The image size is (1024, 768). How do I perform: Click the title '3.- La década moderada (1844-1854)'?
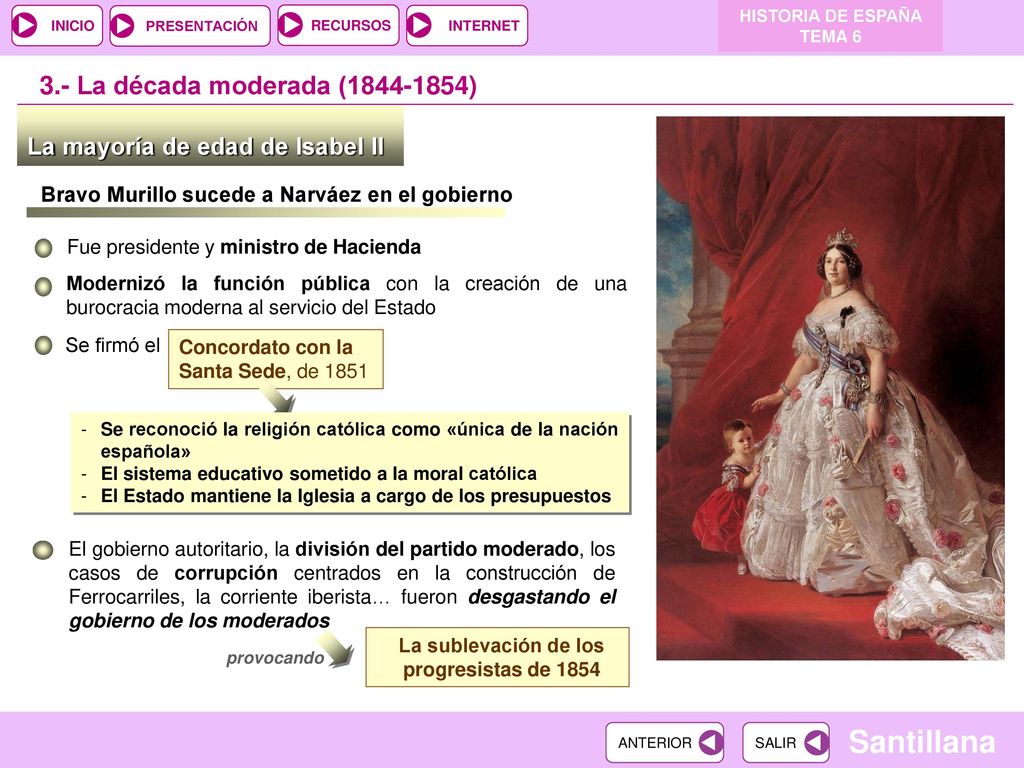(x=258, y=86)
